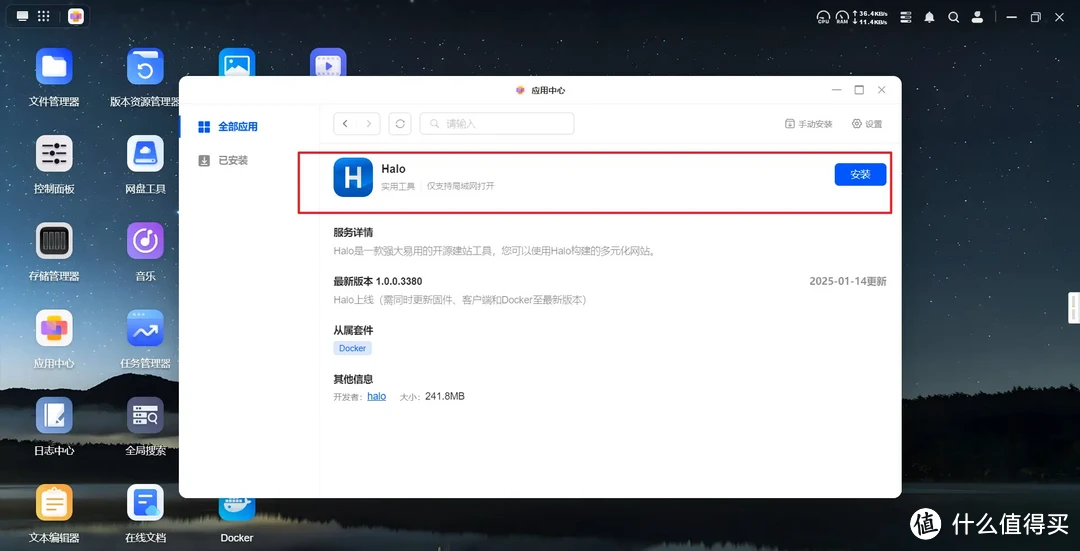The width and height of the screenshot is (1080, 551).
Task: Click the blue 安装 install button
Action: (x=860, y=174)
